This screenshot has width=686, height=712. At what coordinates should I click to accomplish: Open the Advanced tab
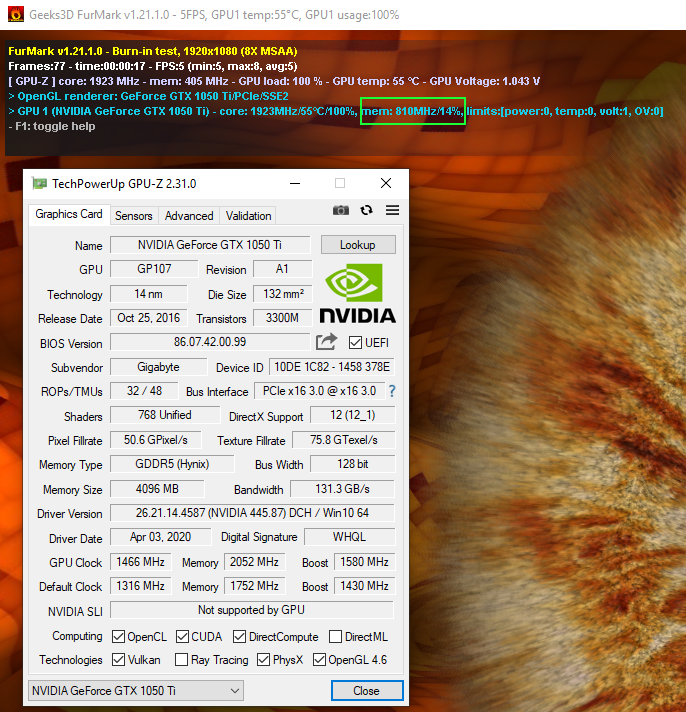coord(189,216)
